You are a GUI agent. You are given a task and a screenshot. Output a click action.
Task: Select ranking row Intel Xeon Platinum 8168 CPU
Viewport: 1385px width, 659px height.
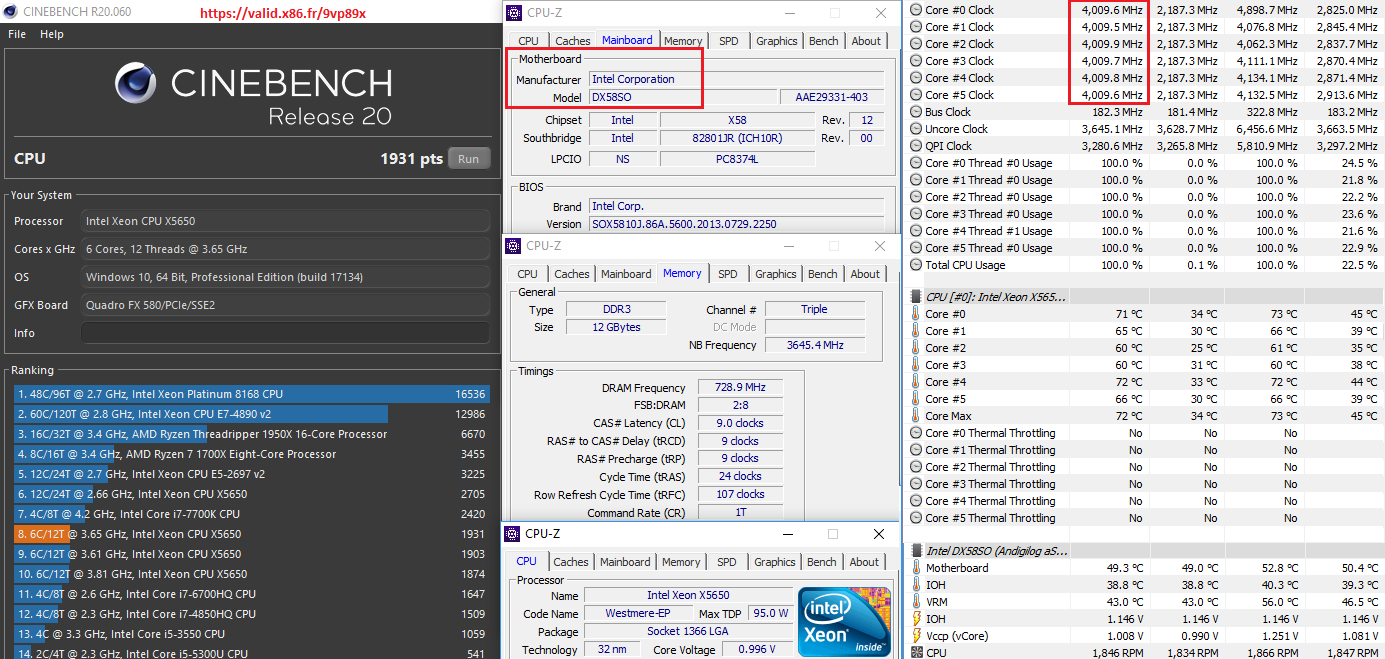click(251, 394)
